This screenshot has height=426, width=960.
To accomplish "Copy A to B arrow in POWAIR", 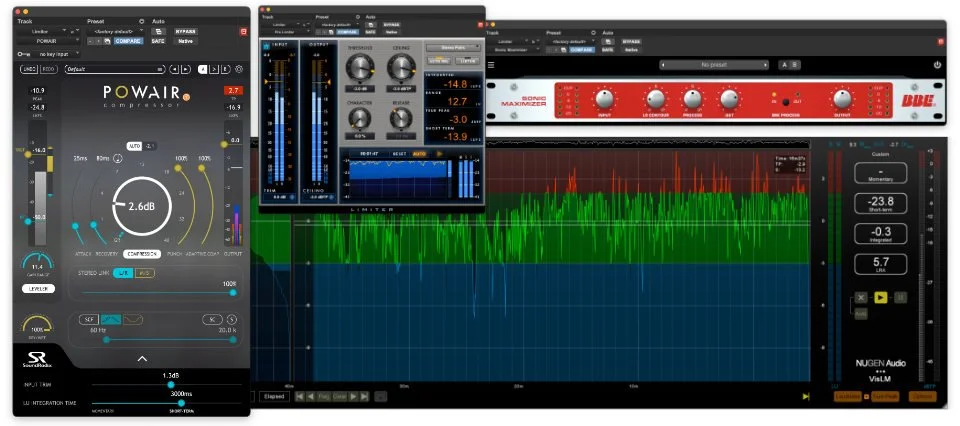I will pyautogui.click(x=214, y=69).
